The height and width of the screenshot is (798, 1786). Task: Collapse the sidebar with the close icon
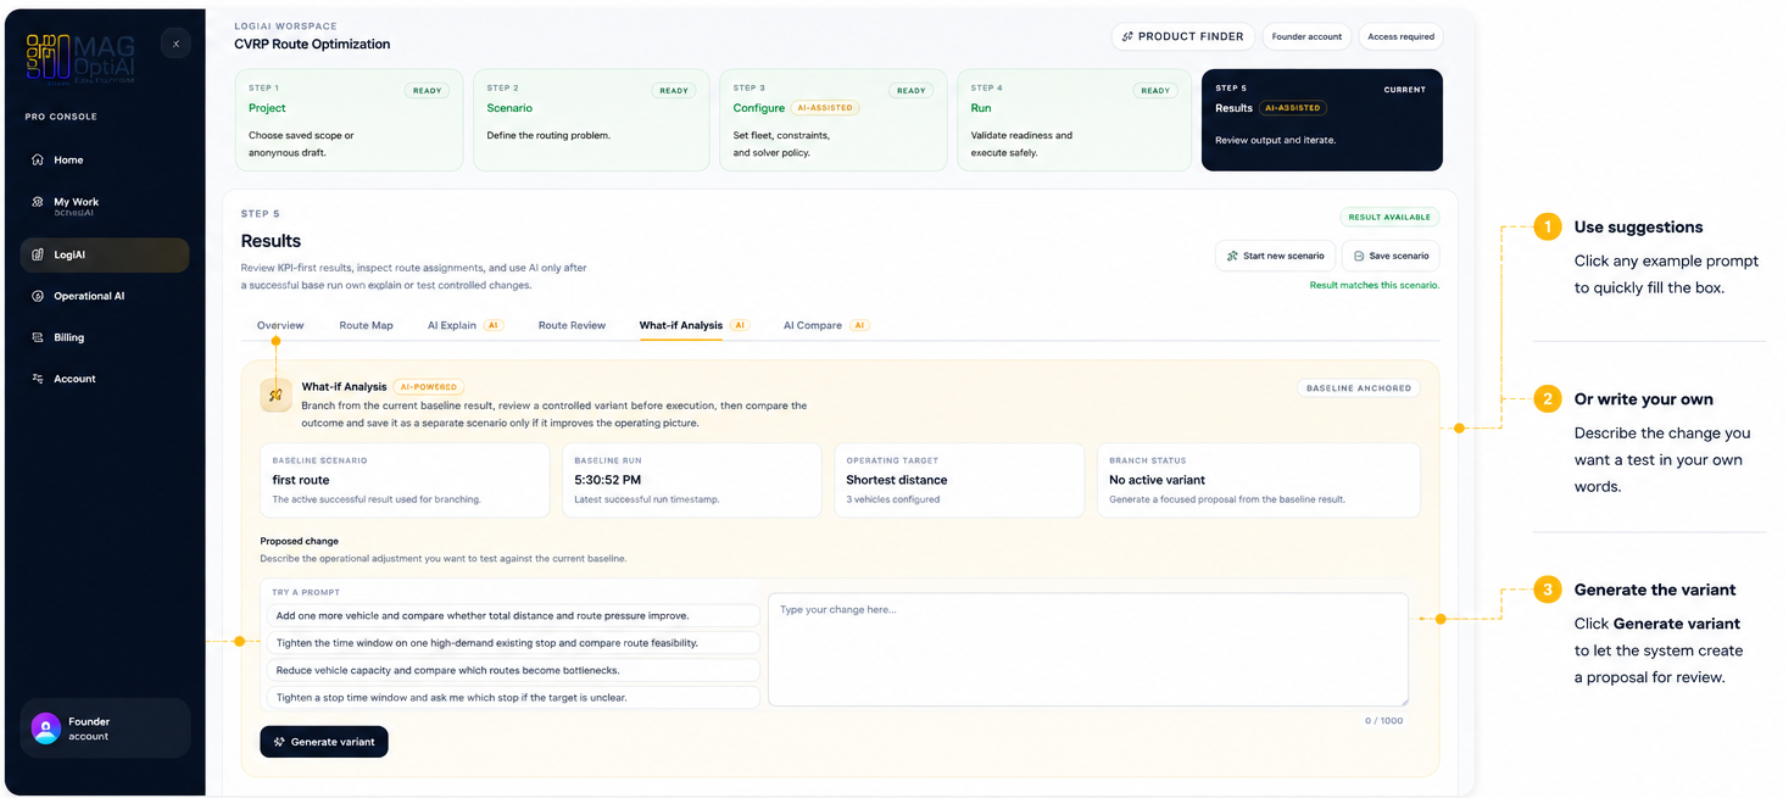176,44
